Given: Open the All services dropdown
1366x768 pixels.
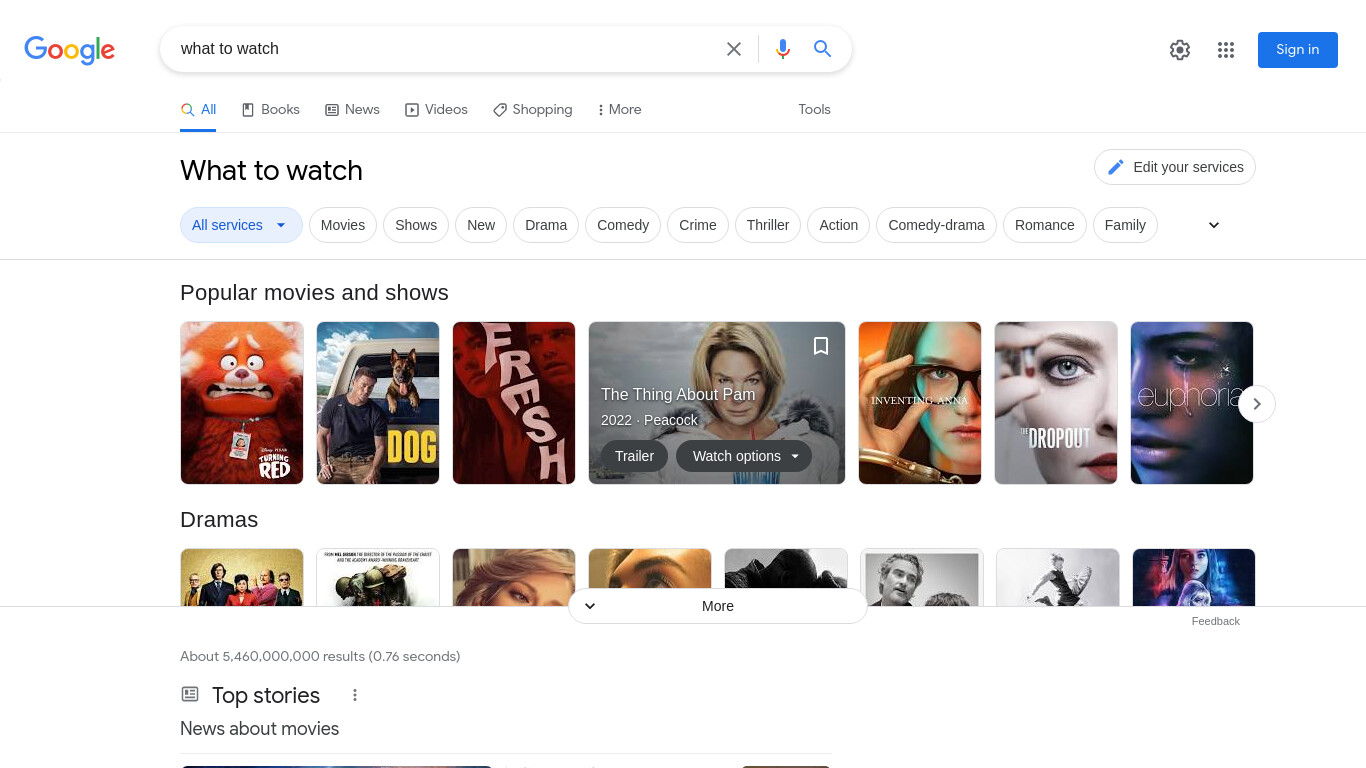Looking at the screenshot, I should (x=241, y=225).
